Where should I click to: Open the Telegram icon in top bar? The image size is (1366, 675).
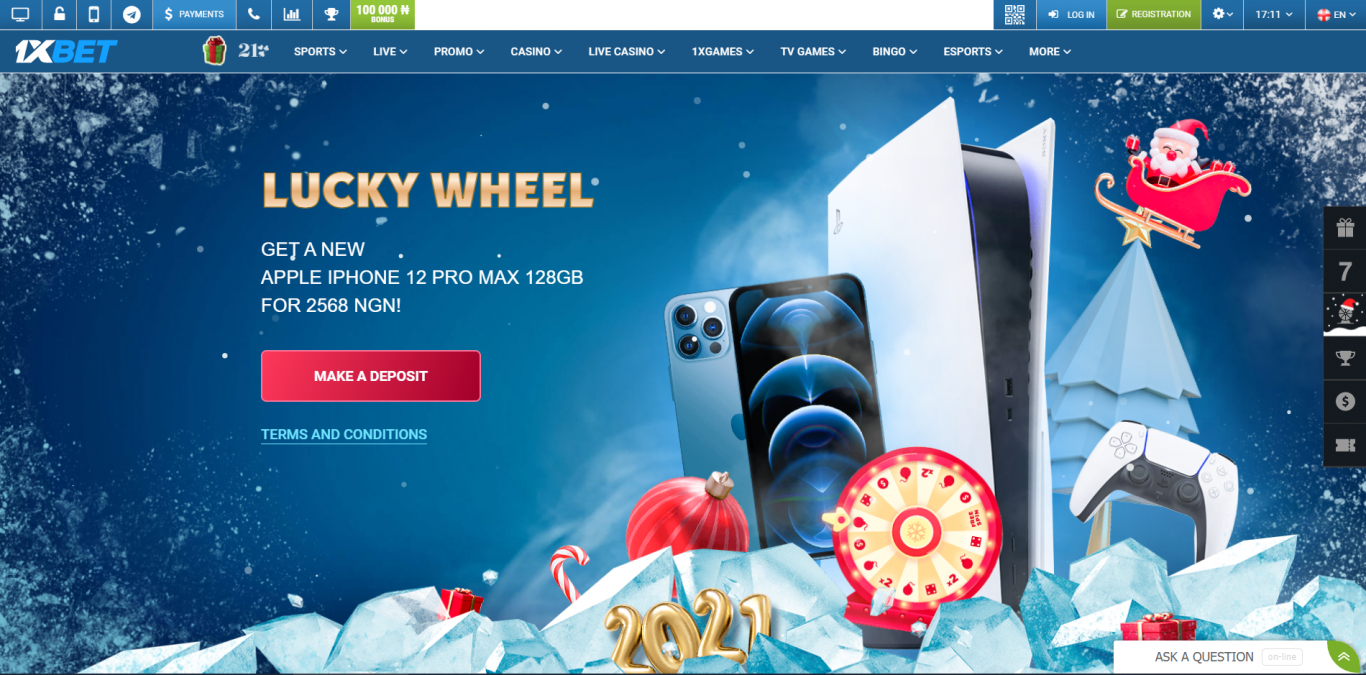click(x=131, y=14)
